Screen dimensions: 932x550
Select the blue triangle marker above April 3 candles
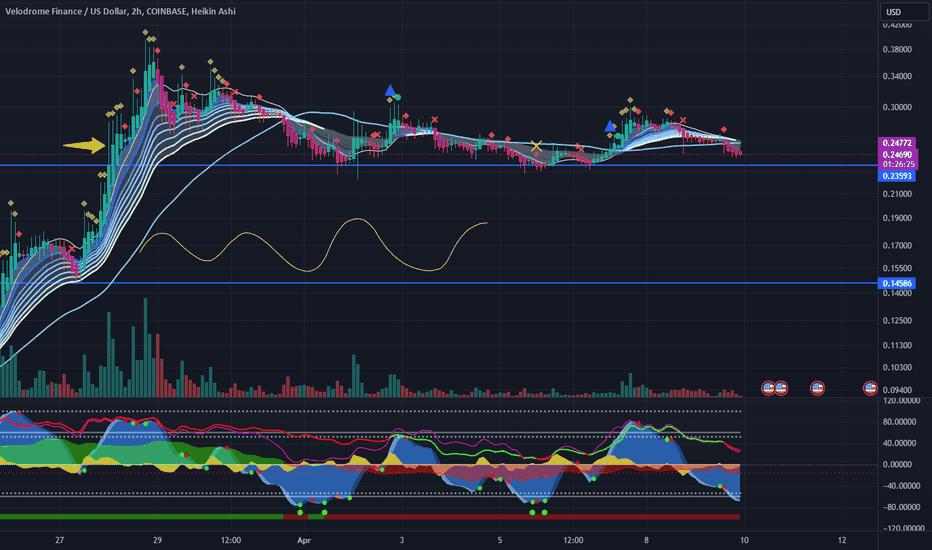[x=390, y=90]
